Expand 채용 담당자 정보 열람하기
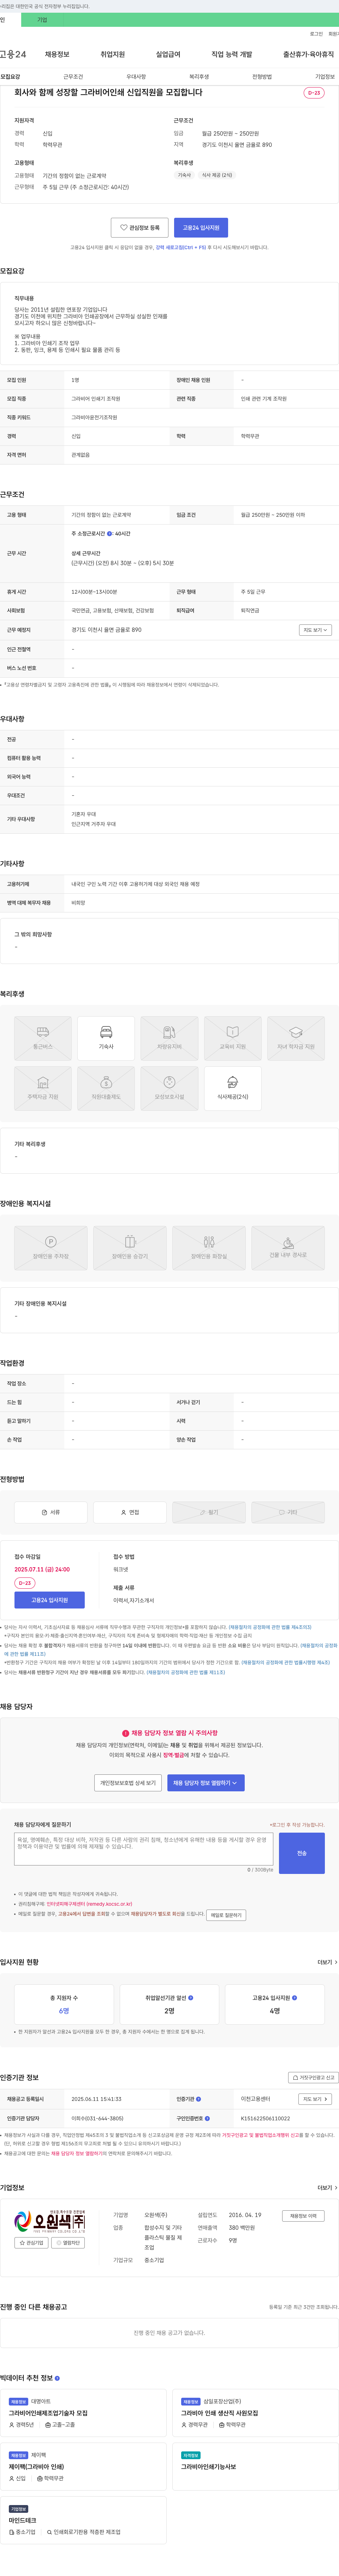The image size is (339, 2576). coord(206,1782)
